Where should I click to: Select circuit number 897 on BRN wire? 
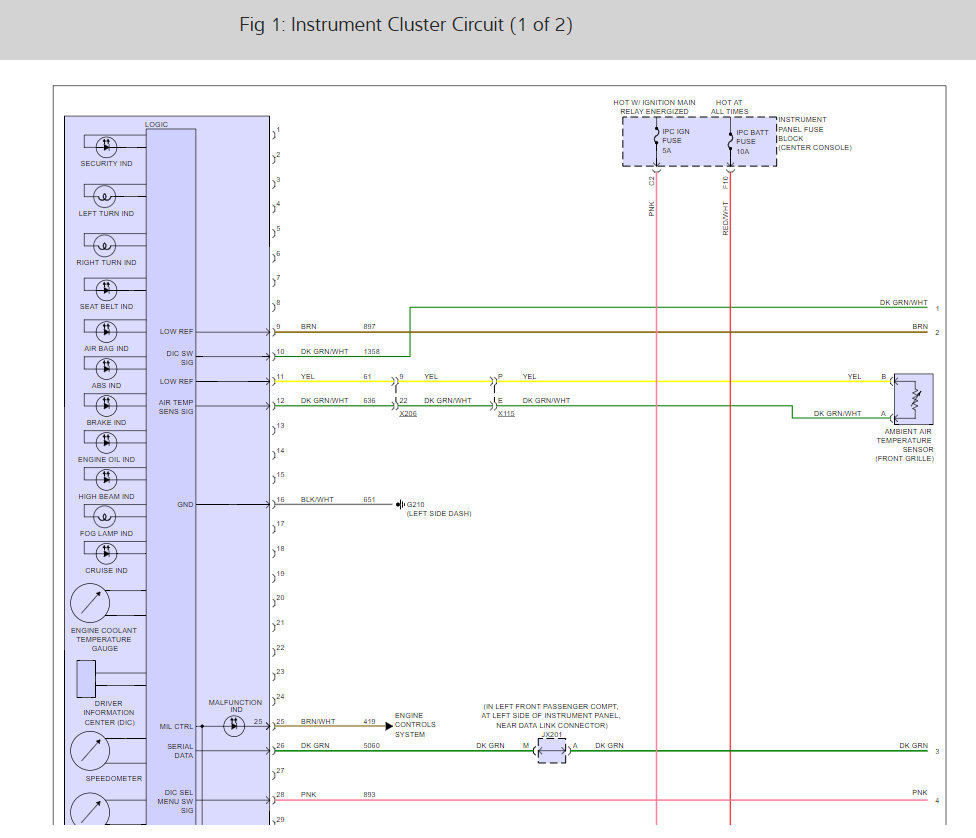369,326
